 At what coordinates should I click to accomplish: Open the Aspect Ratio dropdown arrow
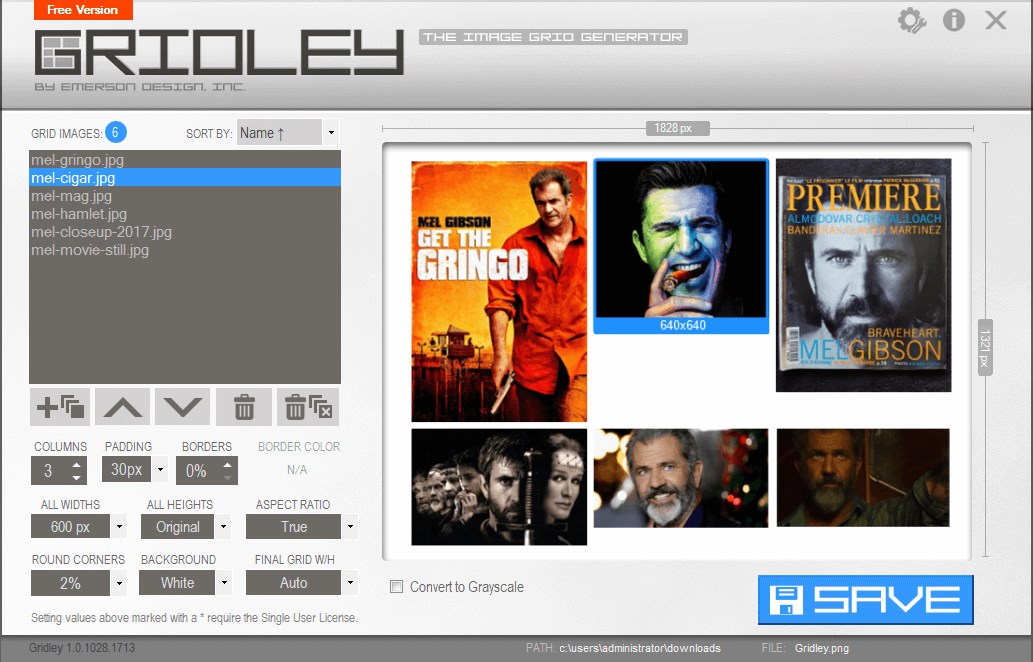350,526
